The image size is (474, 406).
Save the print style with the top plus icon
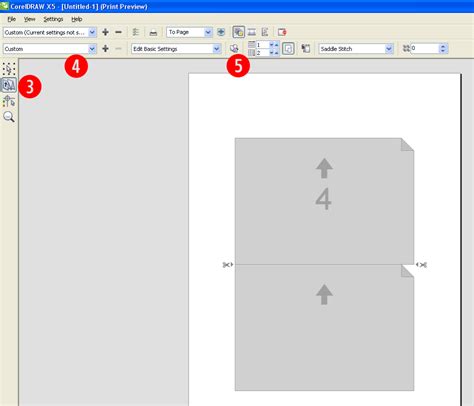[x=105, y=32]
